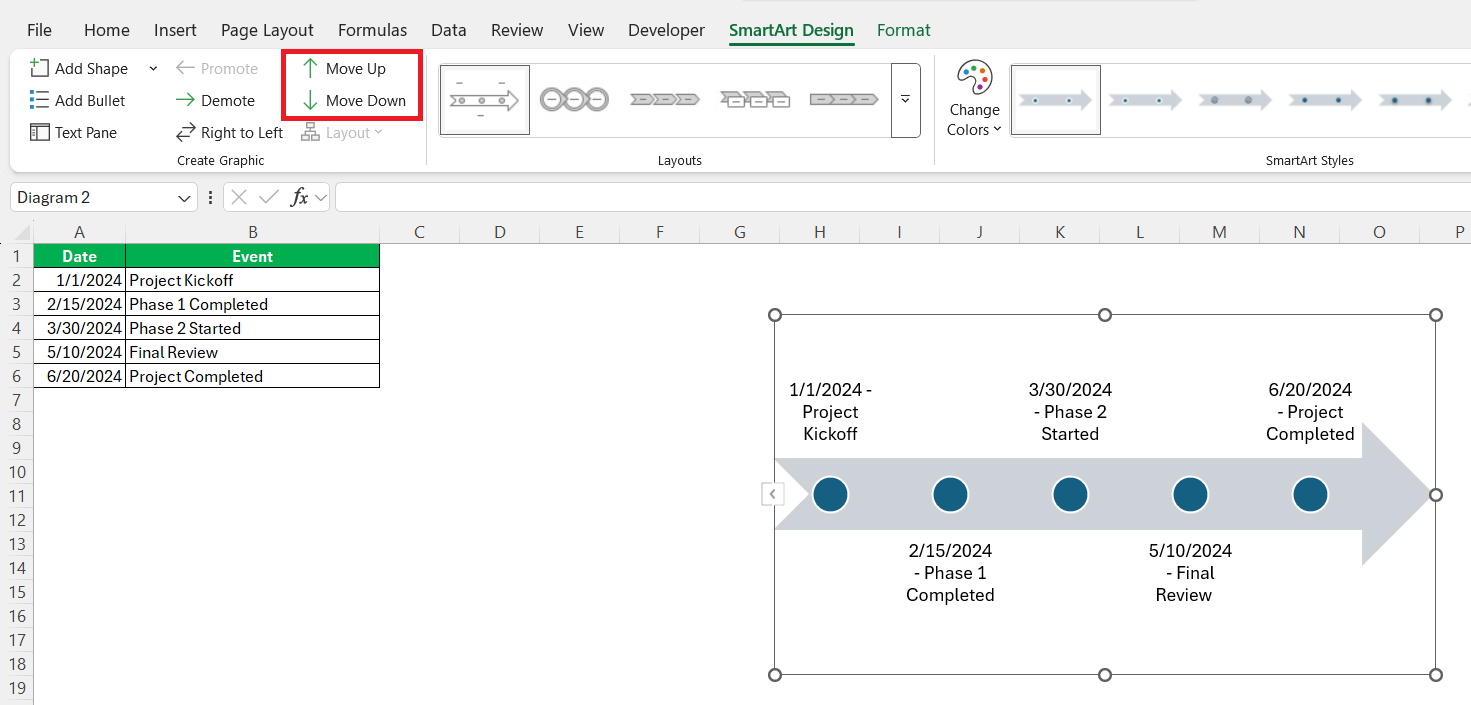The image size is (1471, 705).
Task: Switch to the Home tab
Action: pos(107,30)
